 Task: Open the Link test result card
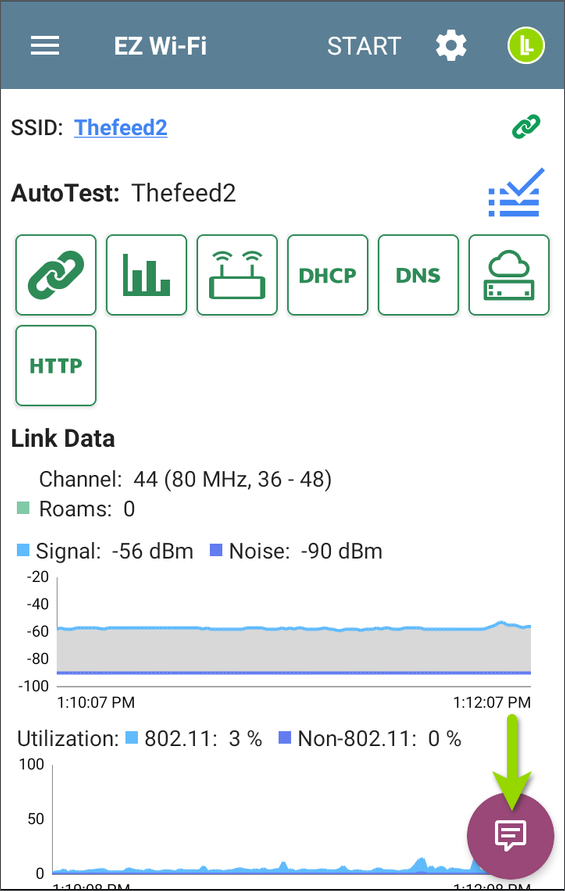coord(56,275)
